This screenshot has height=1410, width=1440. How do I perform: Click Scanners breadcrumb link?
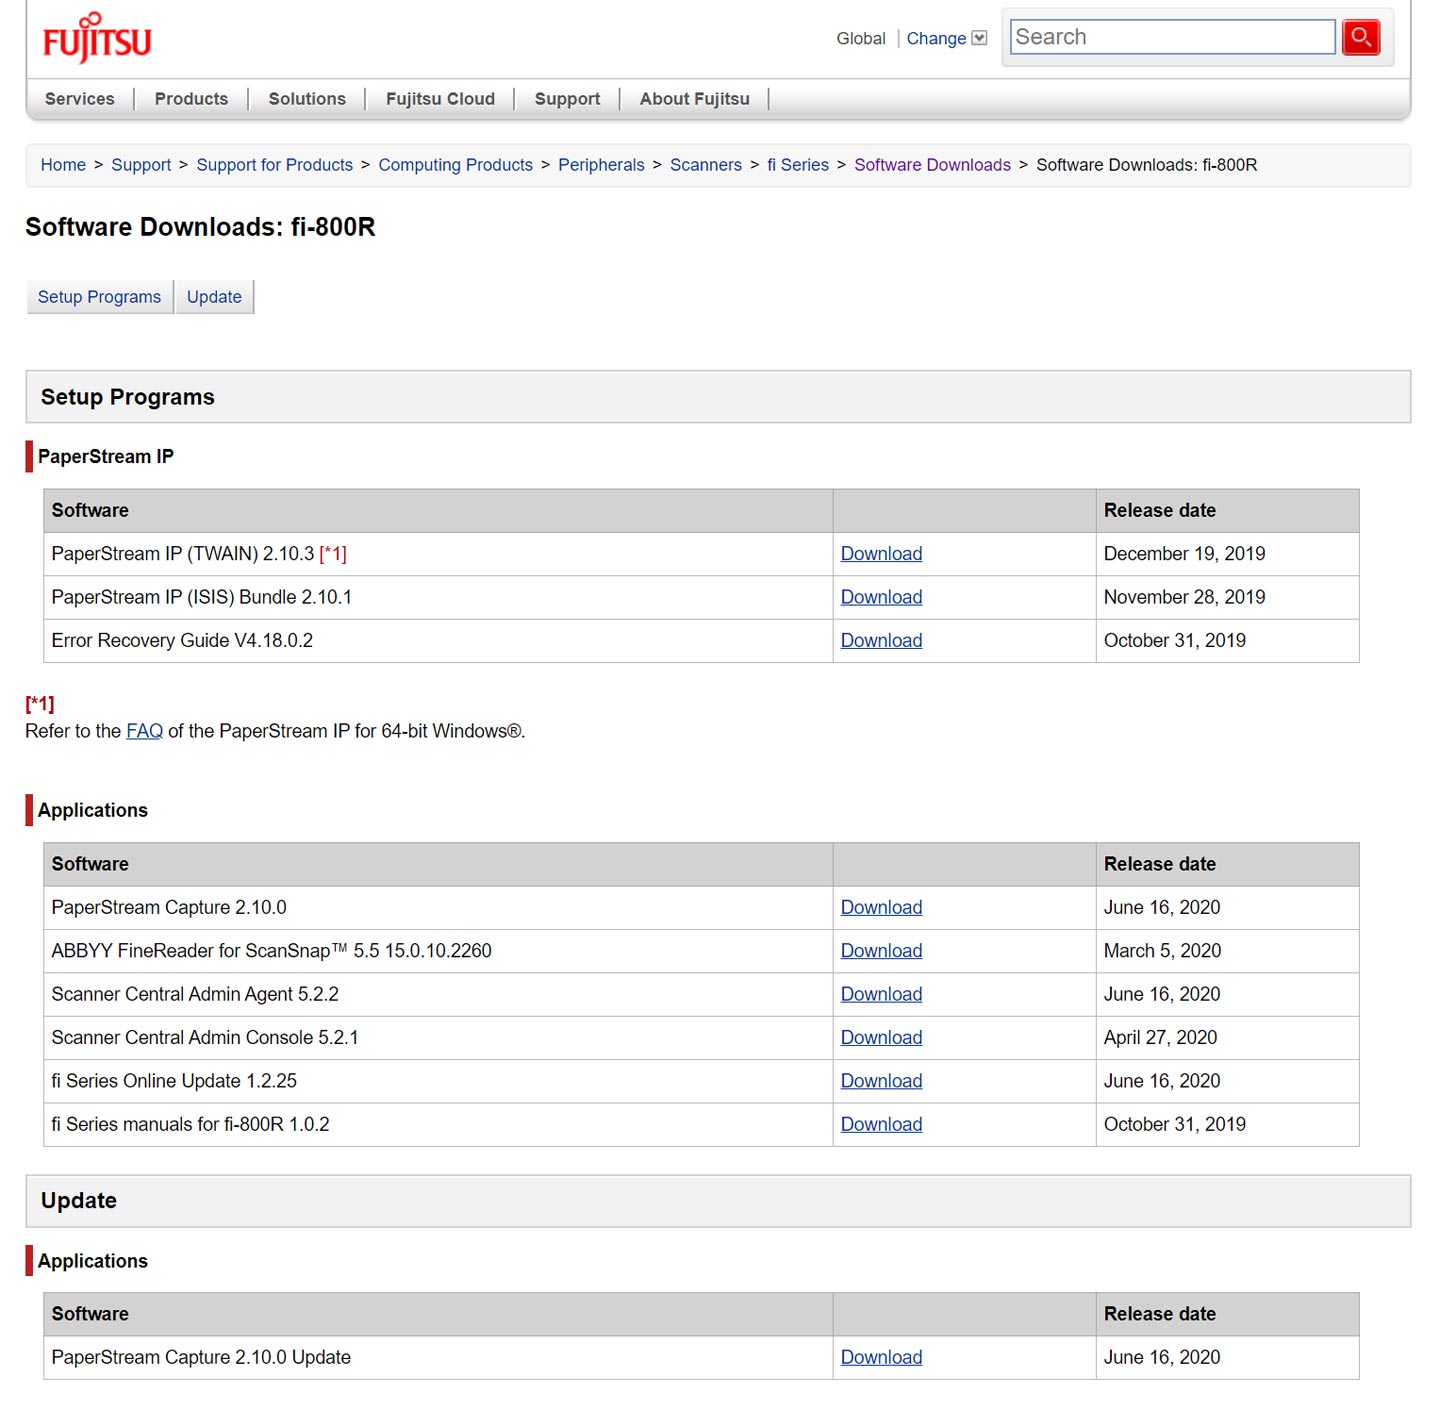(706, 165)
